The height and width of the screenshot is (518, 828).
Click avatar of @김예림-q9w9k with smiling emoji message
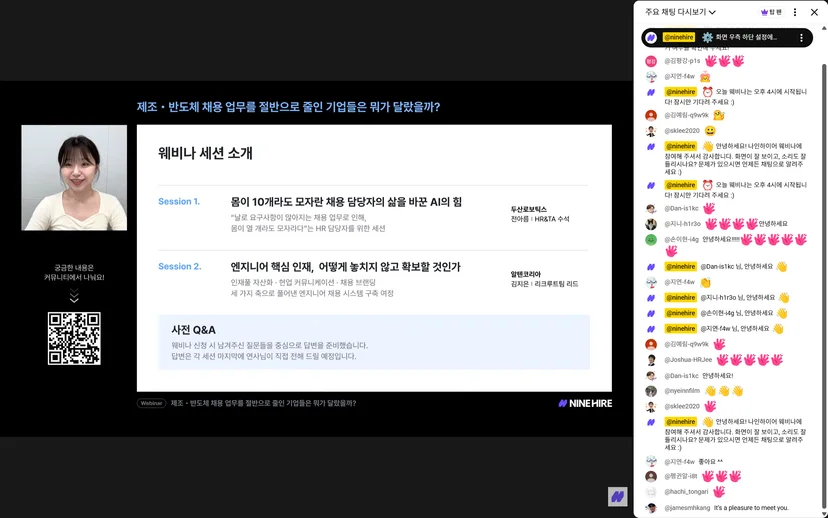[x=651, y=115]
